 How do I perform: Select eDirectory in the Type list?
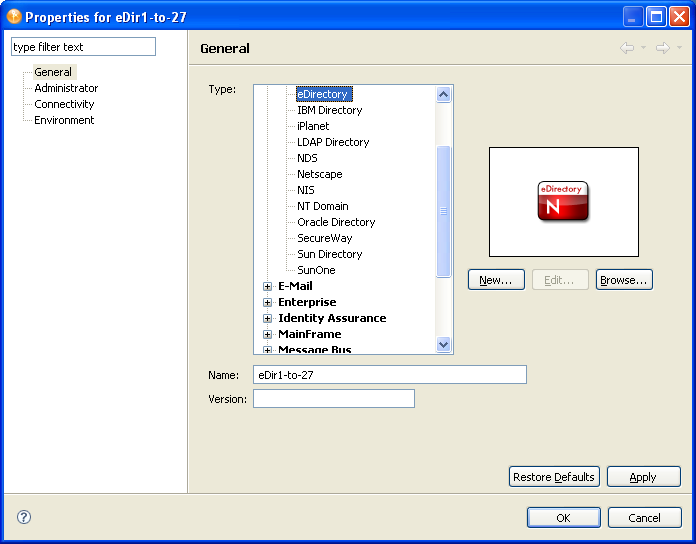click(324, 94)
